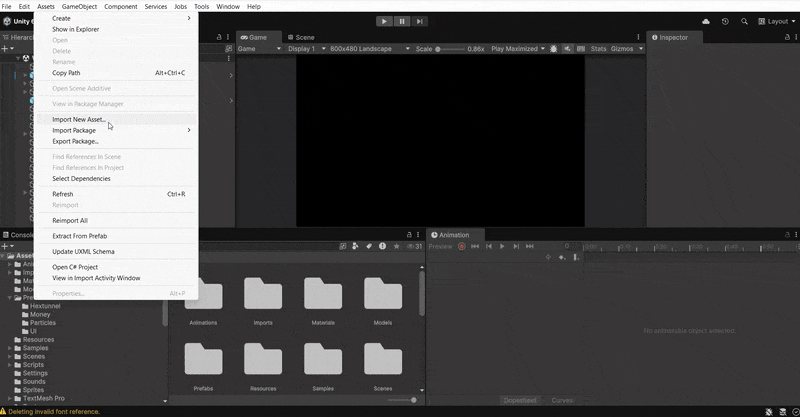
Task: Select Reimport All from Assets menu
Action: coord(116,220)
